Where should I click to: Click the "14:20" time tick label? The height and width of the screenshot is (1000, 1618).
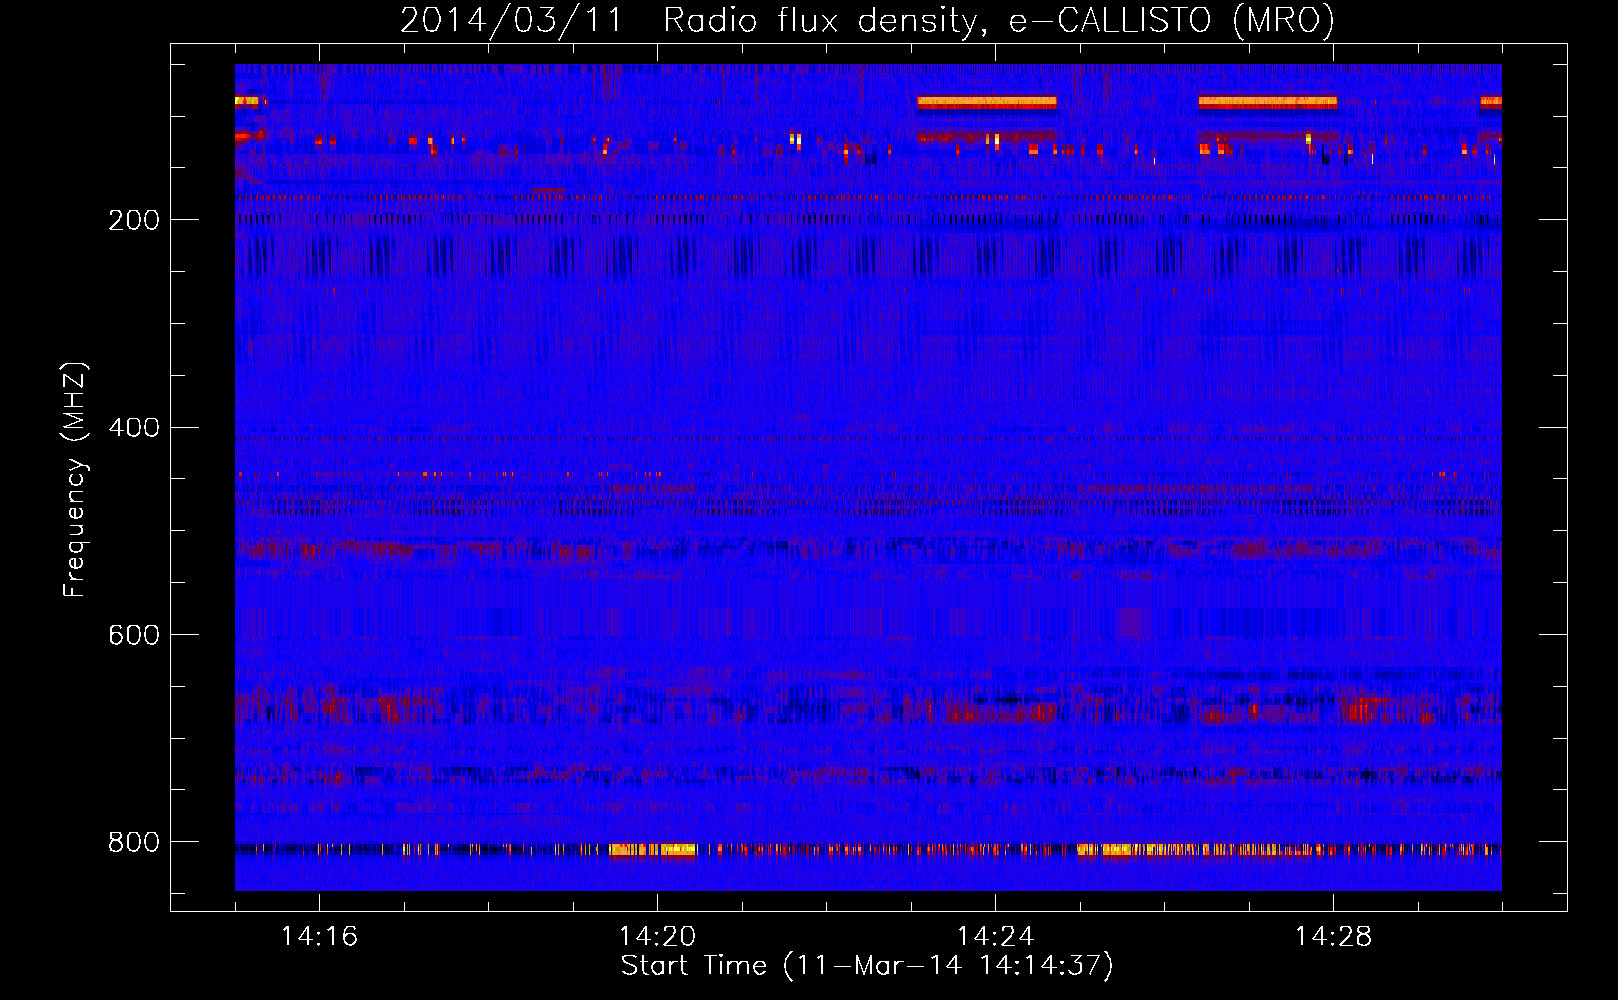pyautogui.click(x=657, y=936)
